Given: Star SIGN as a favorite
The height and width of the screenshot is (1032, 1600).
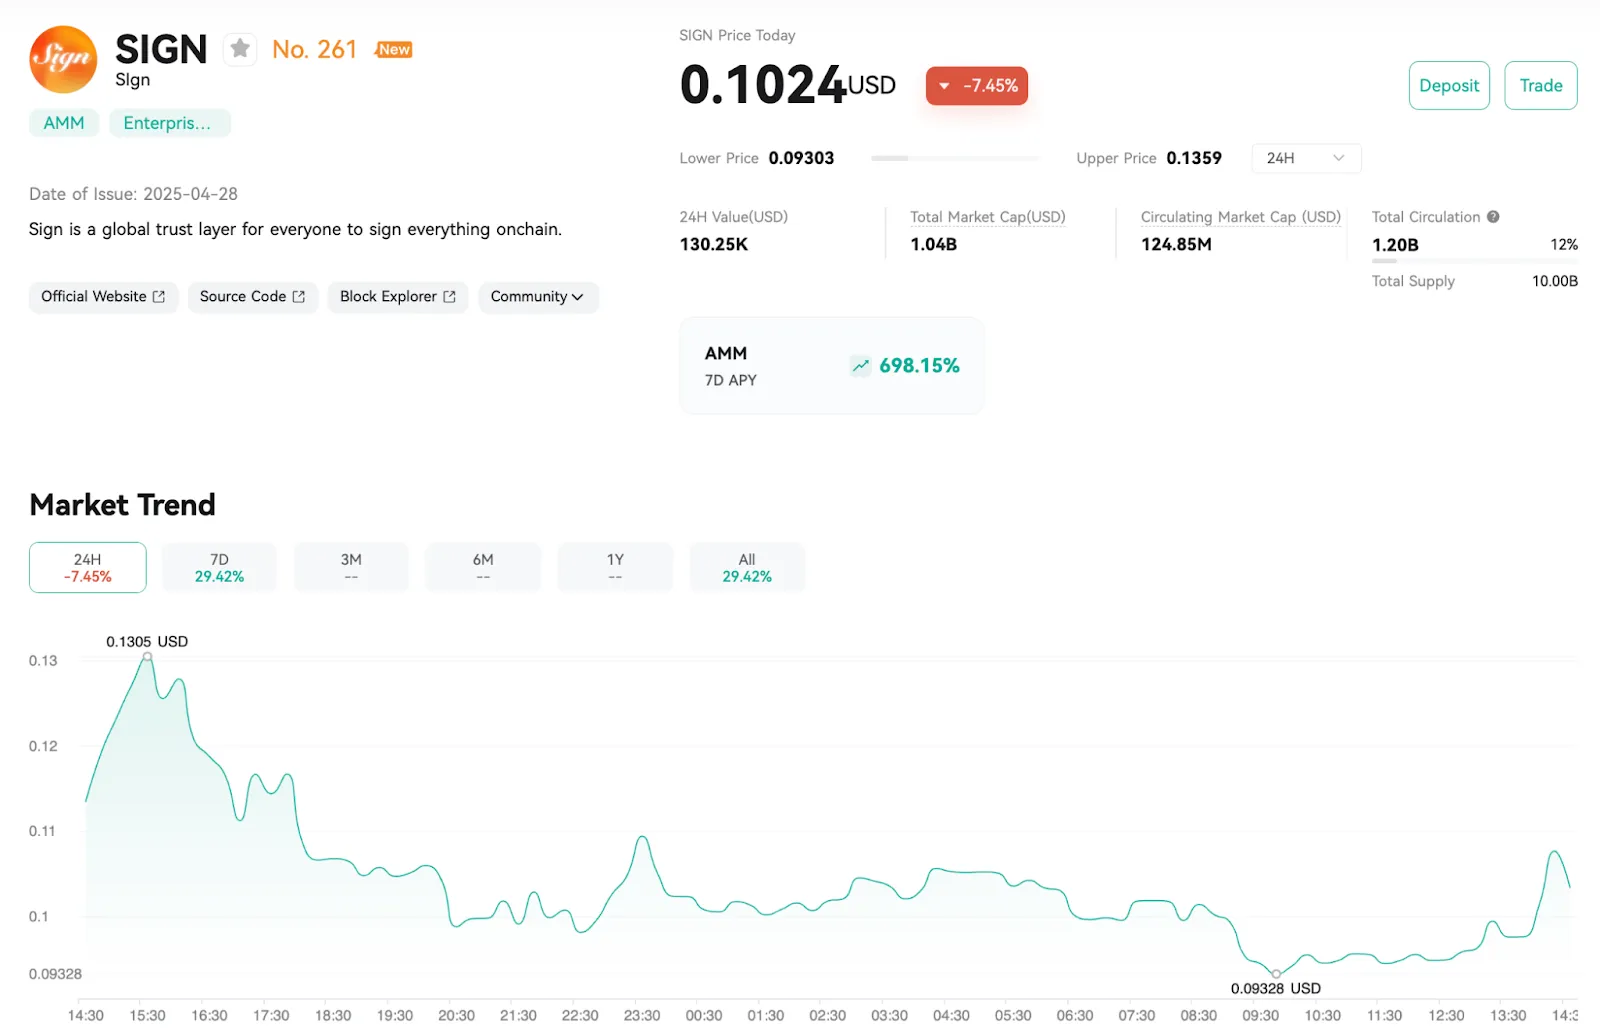Looking at the screenshot, I should point(240,48).
